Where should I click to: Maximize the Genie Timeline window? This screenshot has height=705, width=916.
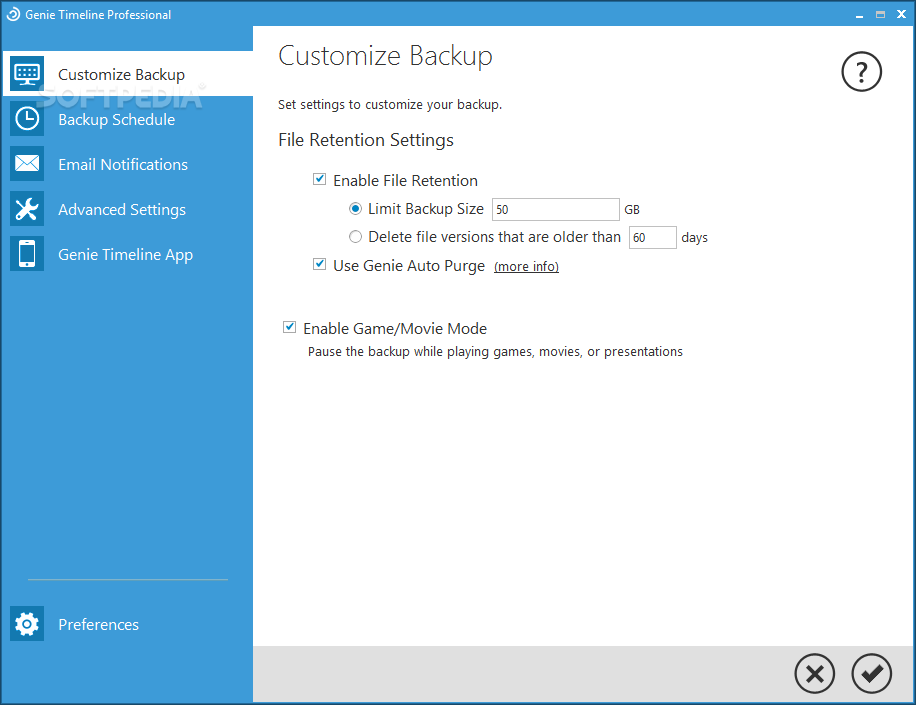click(x=880, y=15)
